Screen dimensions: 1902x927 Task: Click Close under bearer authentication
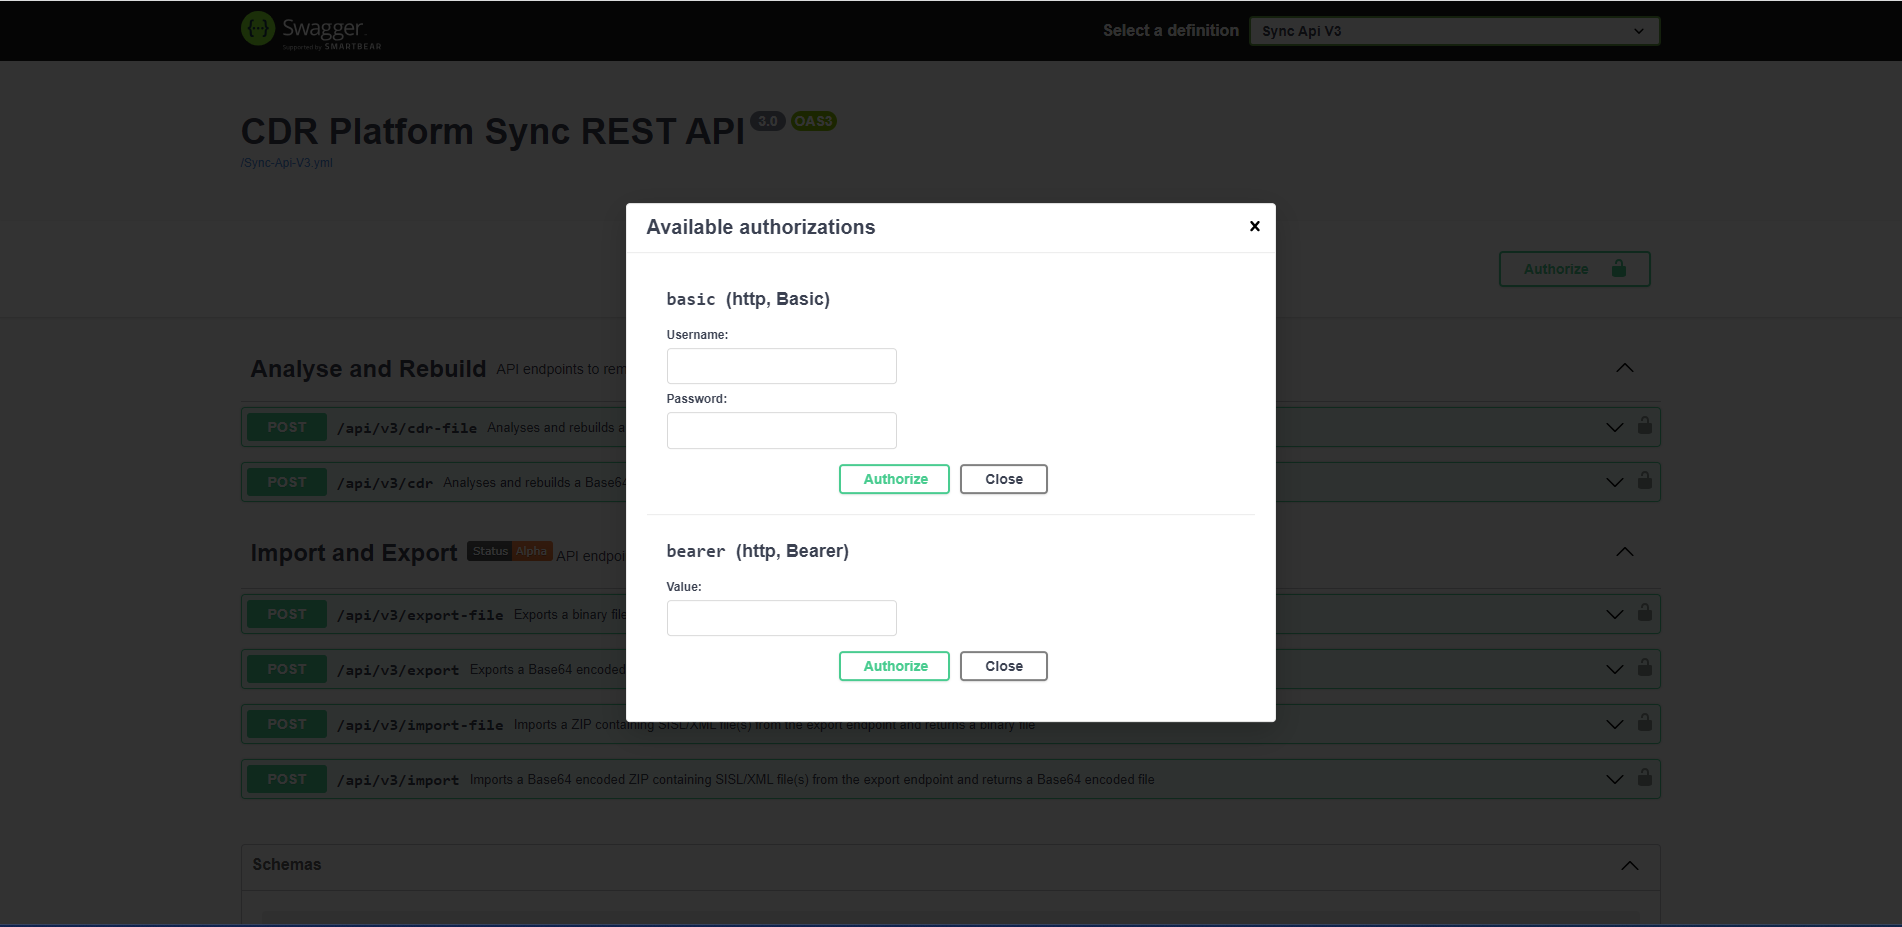1003,666
